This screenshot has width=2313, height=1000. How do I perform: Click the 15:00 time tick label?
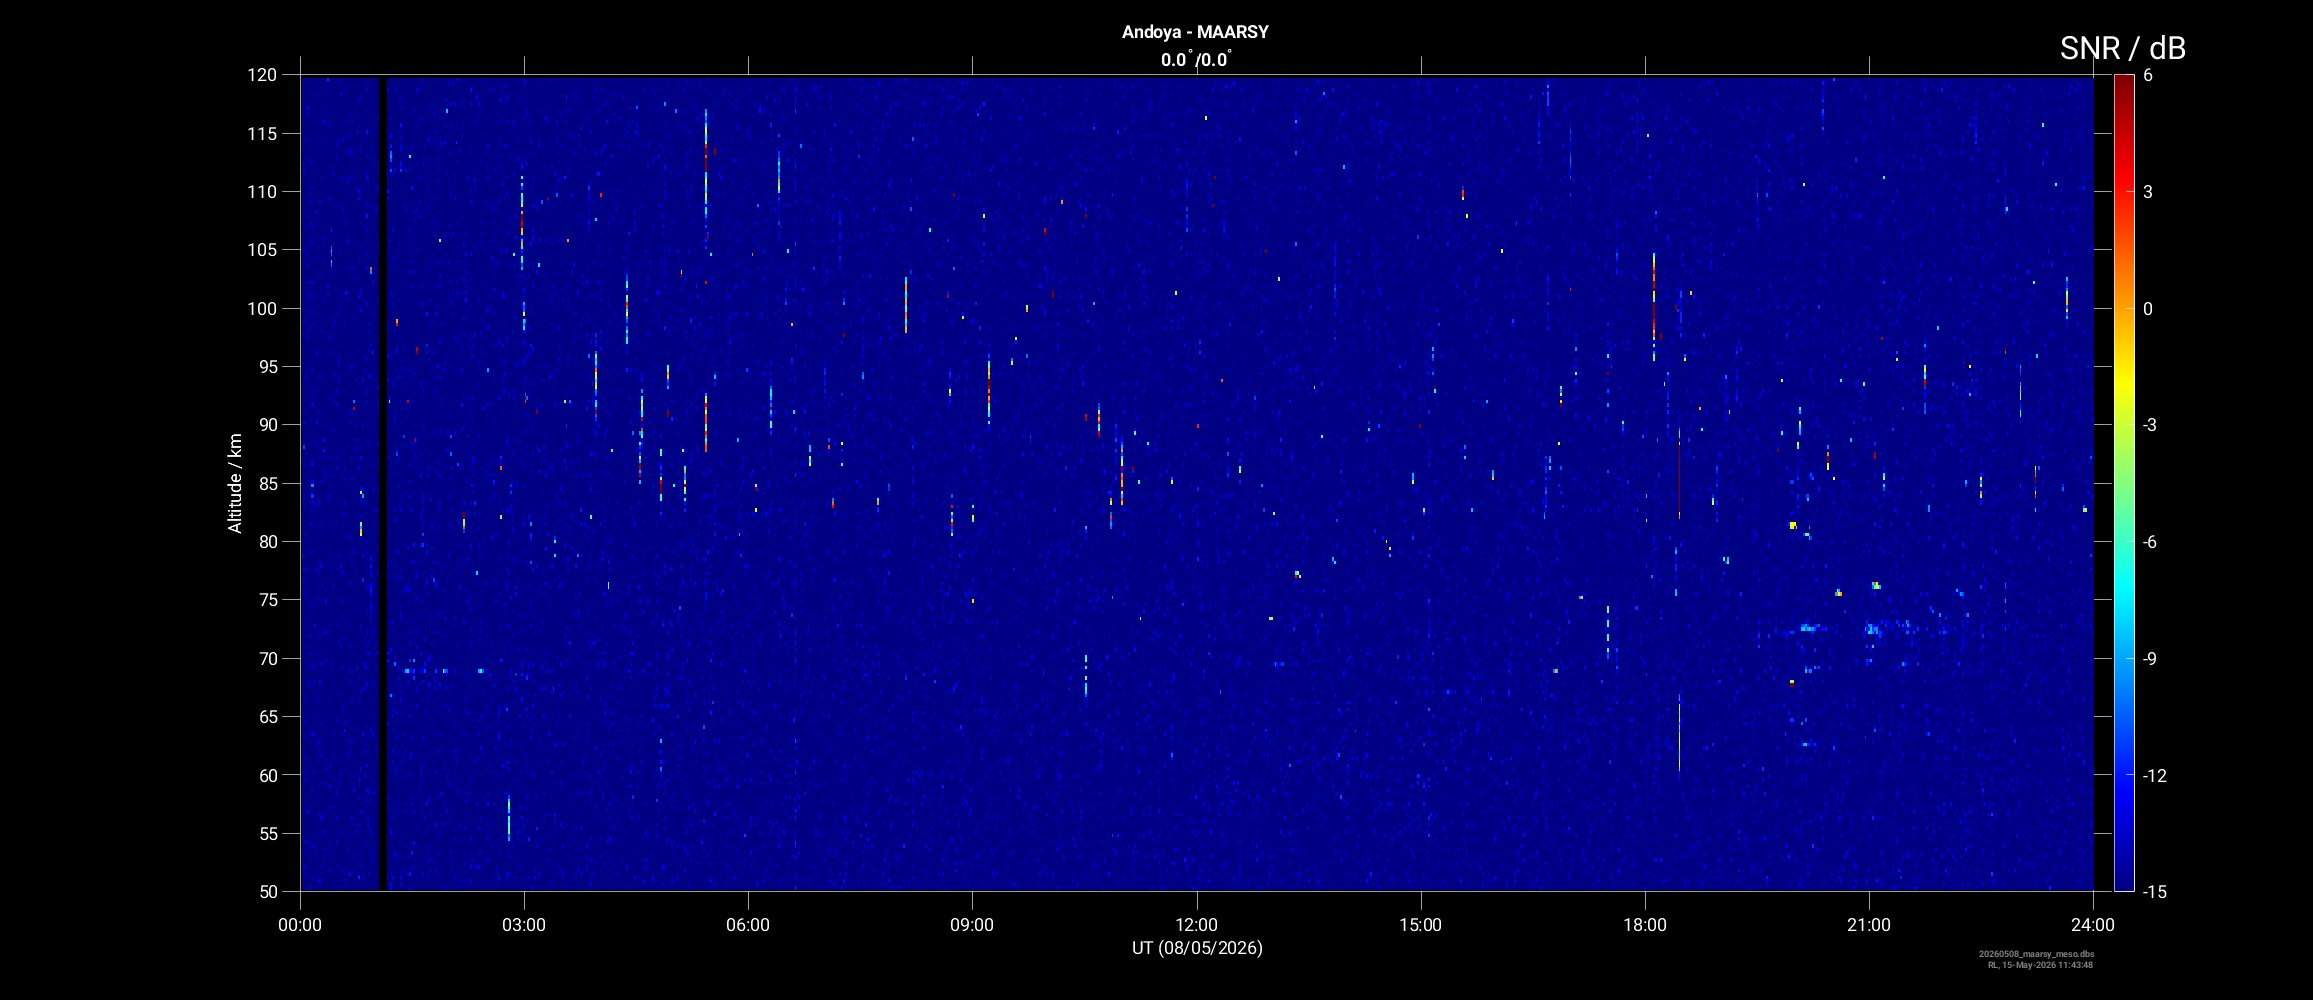coord(1420,925)
